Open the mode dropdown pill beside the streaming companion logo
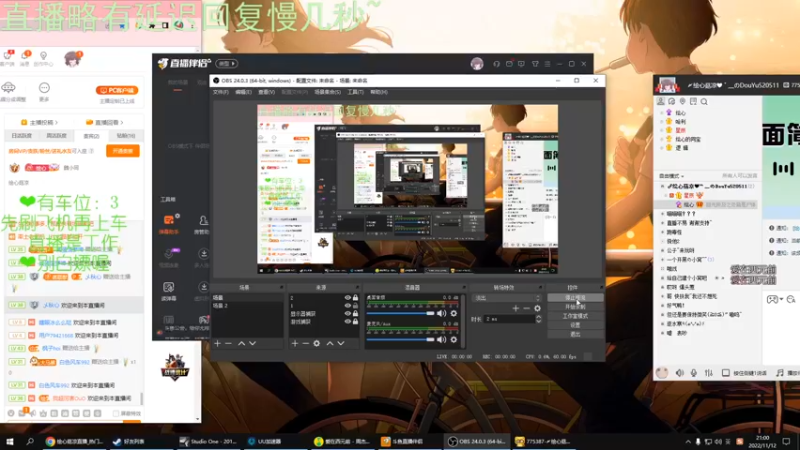 click(227, 64)
